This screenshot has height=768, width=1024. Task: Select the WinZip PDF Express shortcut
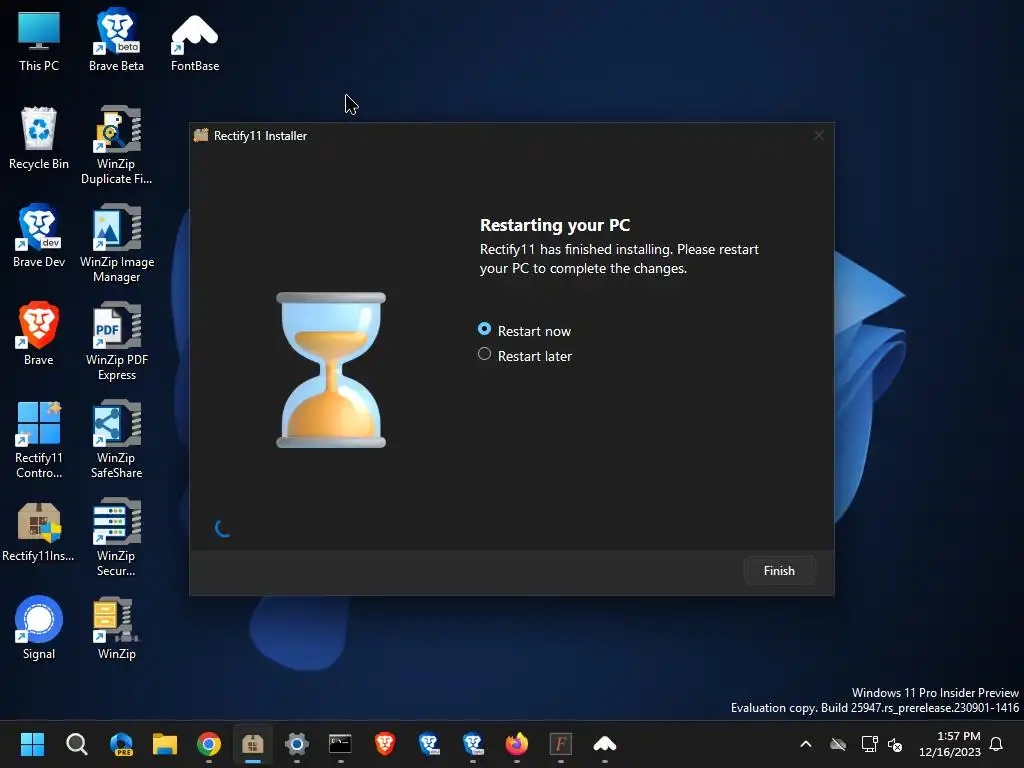117,341
